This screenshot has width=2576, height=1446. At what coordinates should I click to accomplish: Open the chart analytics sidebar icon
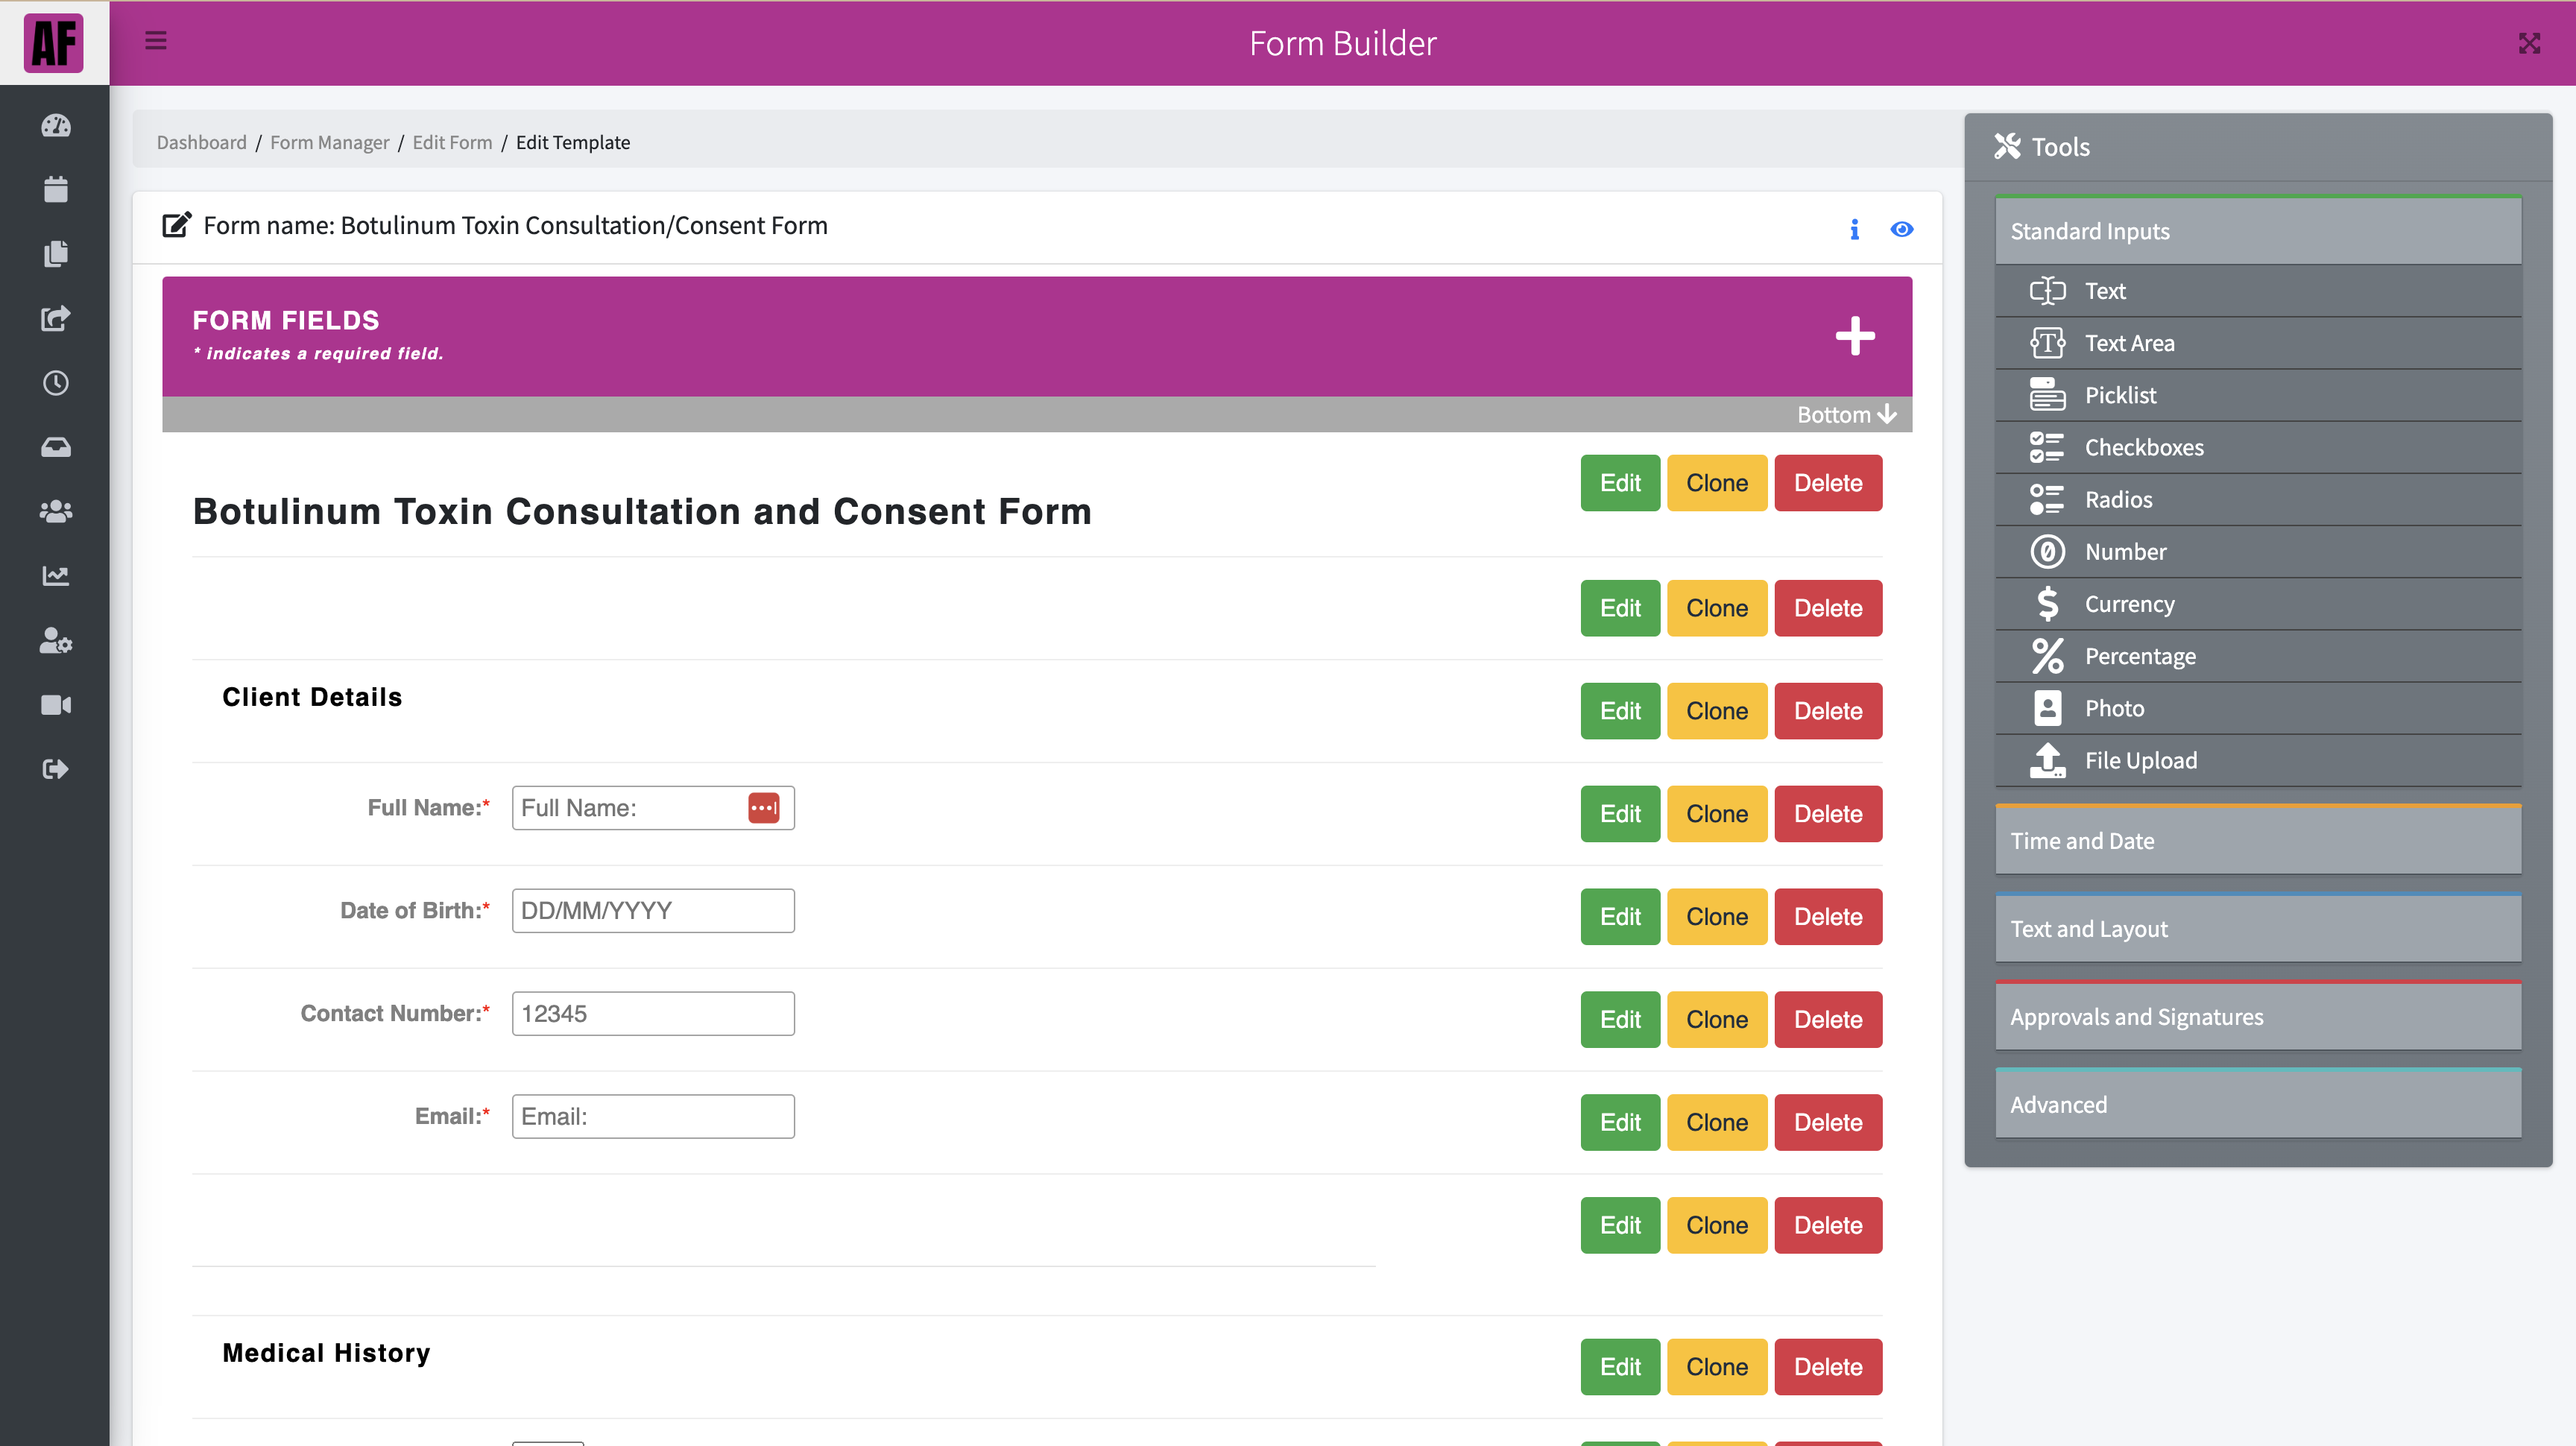coord(55,575)
